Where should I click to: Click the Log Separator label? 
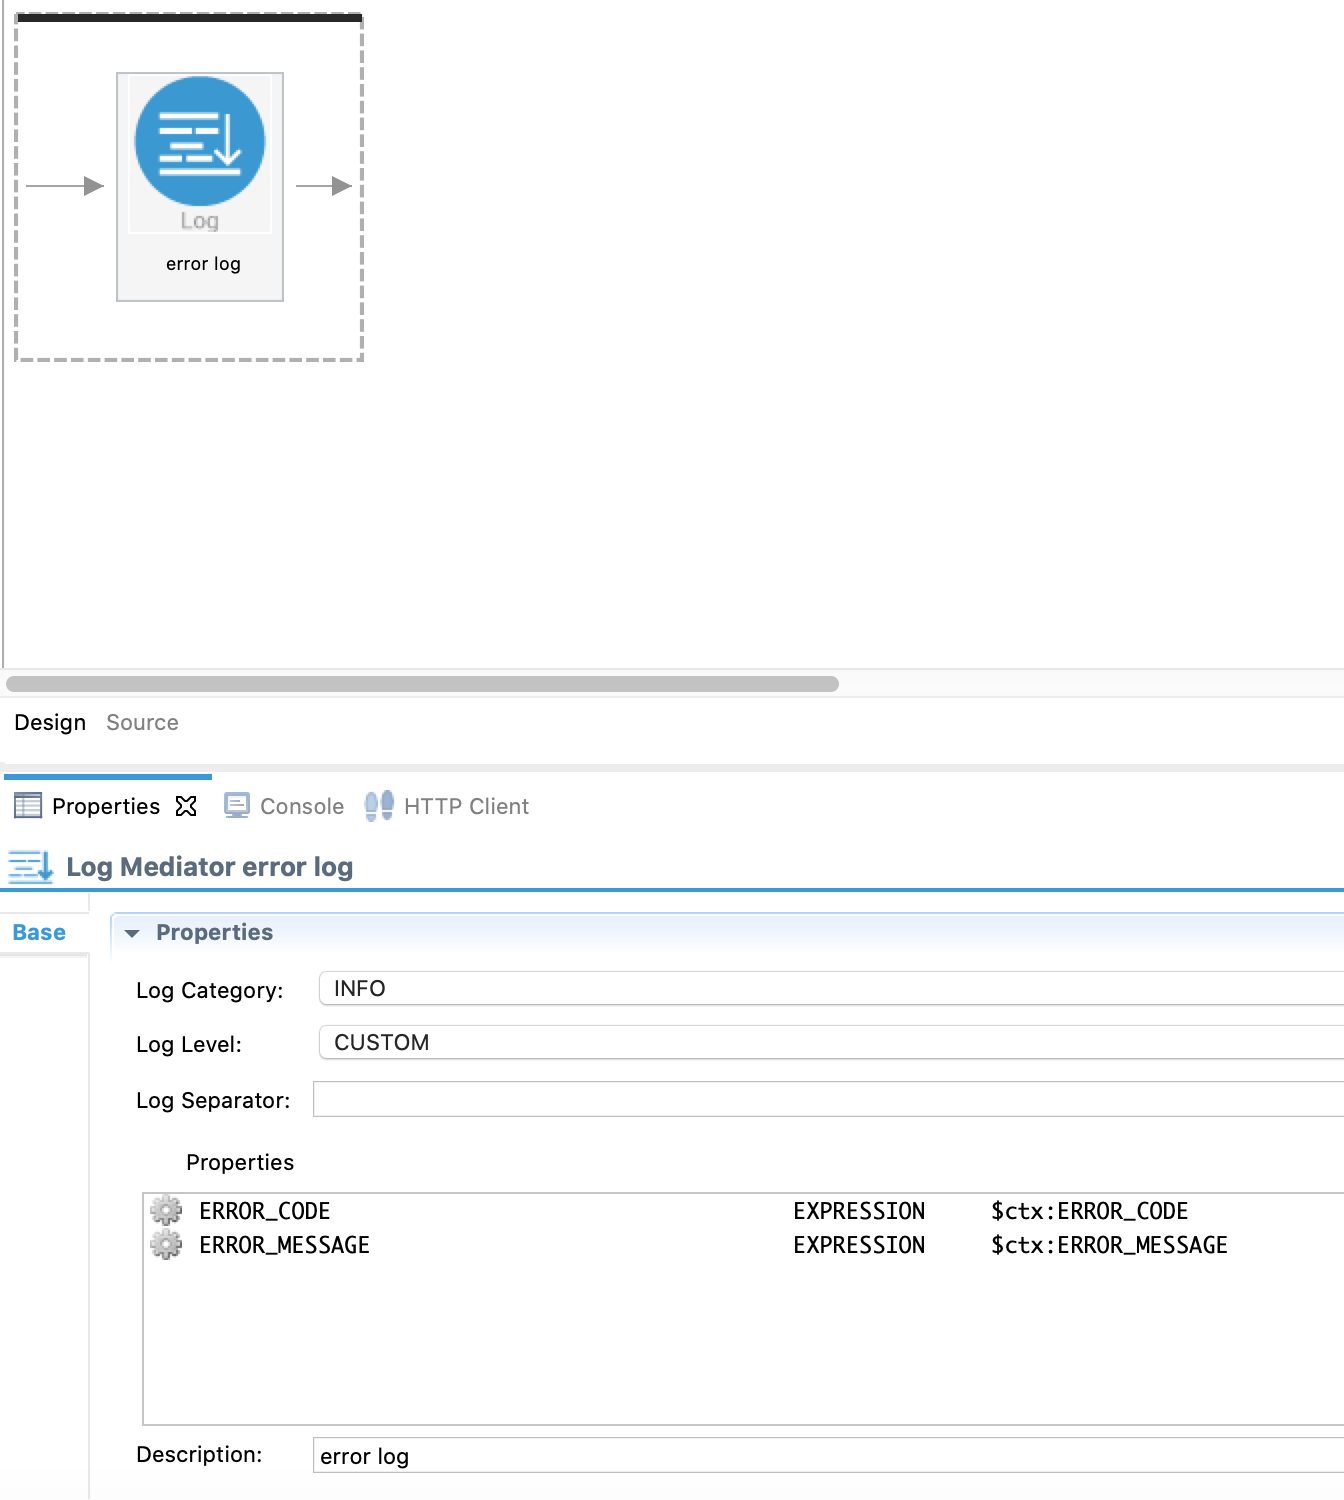coord(213,1100)
